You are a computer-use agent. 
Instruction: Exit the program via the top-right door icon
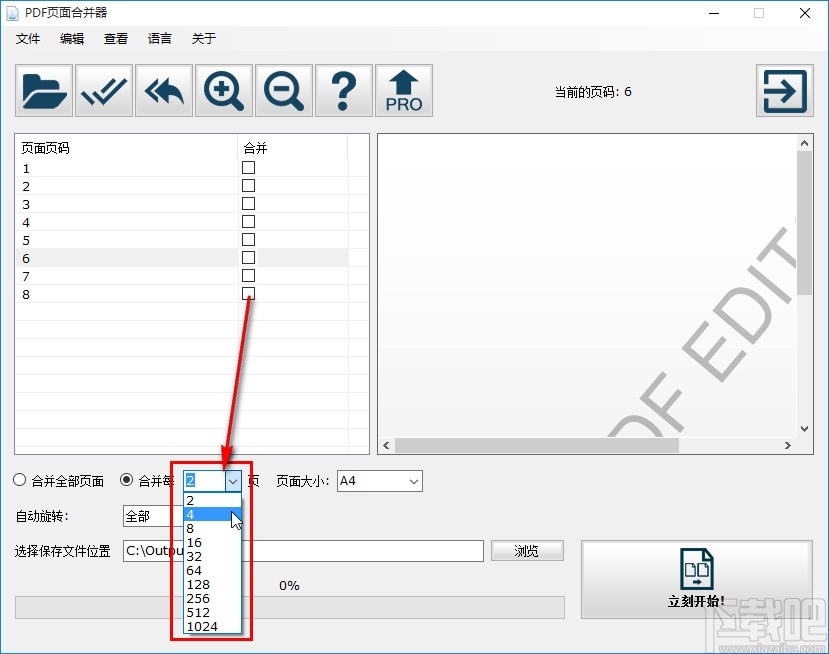click(784, 90)
